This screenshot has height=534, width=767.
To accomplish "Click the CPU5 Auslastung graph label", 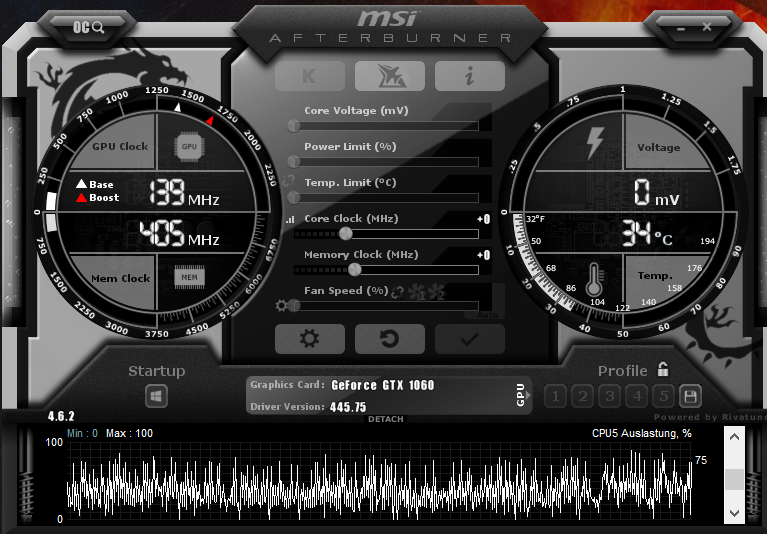I will click(x=641, y=433).
